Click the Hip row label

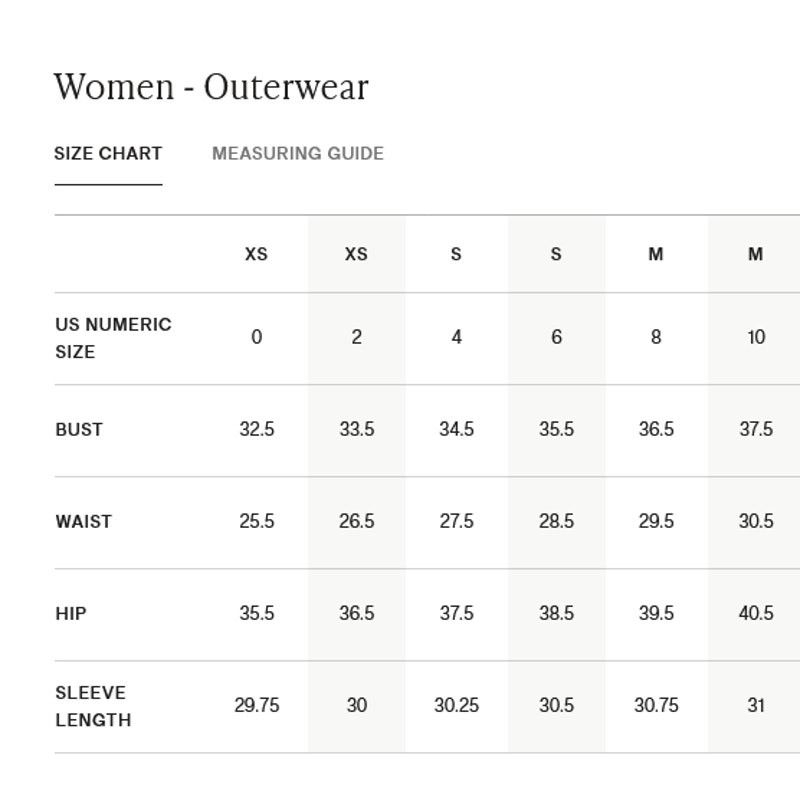[71, 613]
